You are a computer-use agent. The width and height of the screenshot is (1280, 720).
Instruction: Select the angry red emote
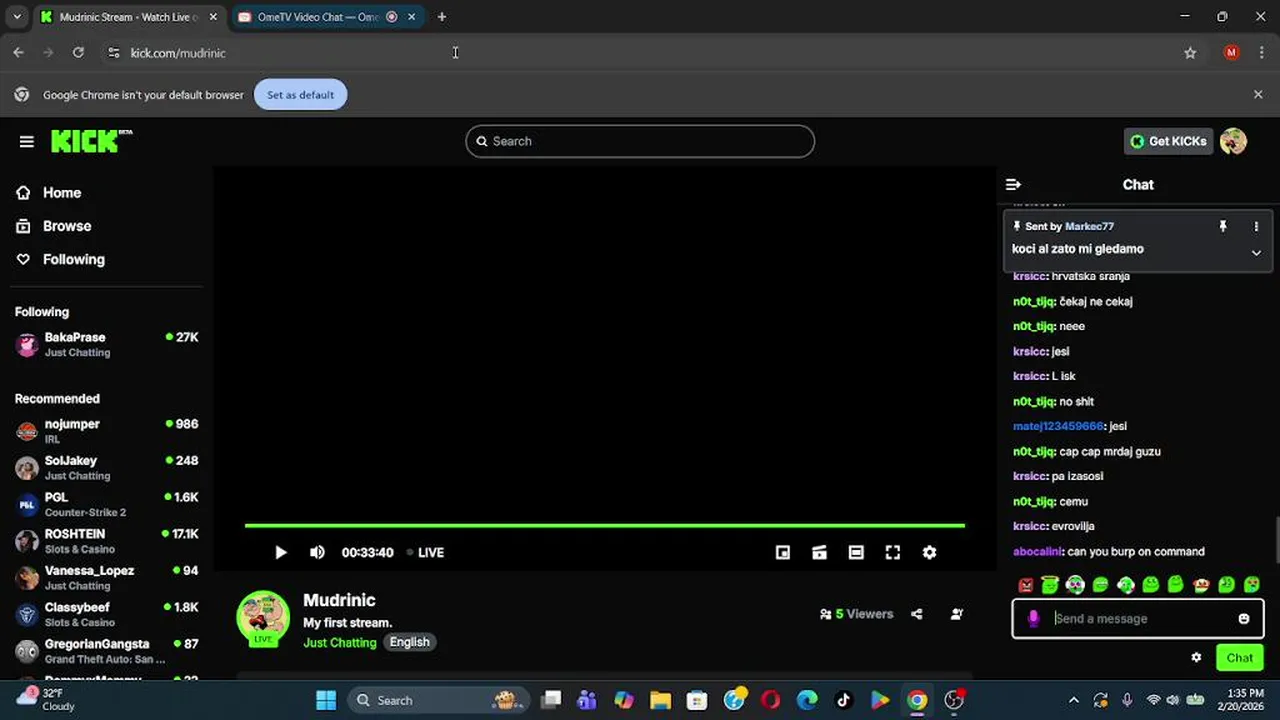[x=1025, y=585]
